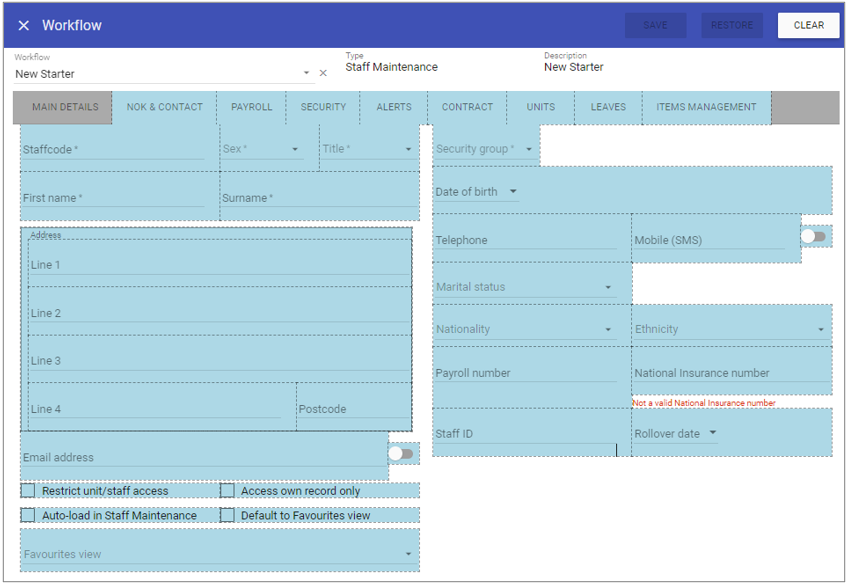The image size is (851, 585).
Task: Check Access own record only
Action: [x=228, y=491]
